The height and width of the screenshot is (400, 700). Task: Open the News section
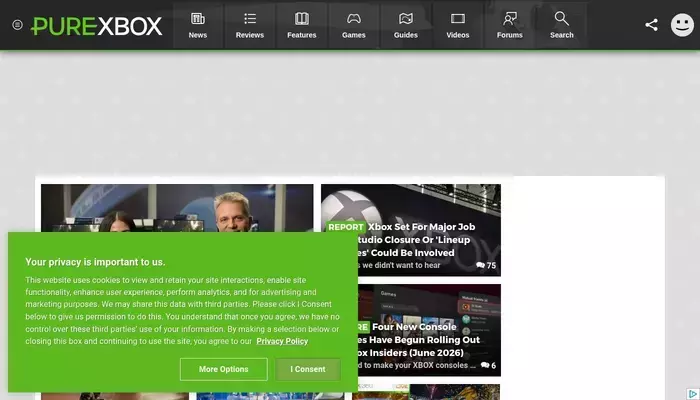tap(198, 25)
